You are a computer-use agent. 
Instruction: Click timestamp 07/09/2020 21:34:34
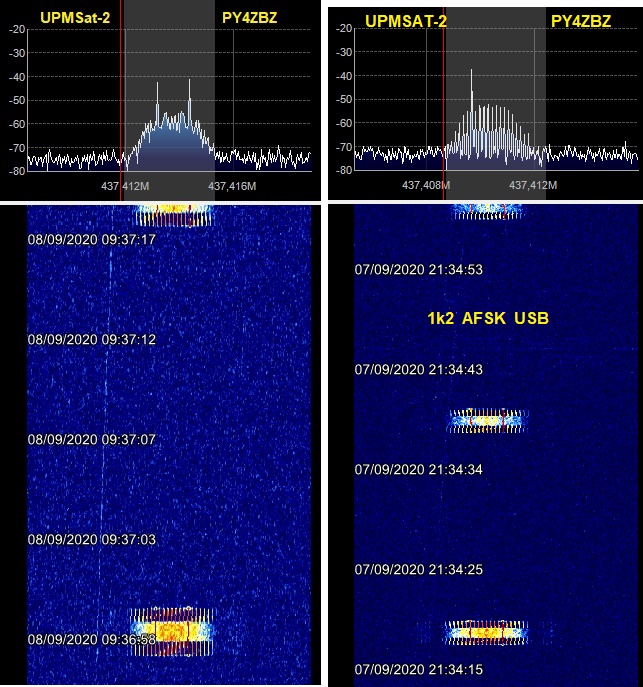(419, 470)
